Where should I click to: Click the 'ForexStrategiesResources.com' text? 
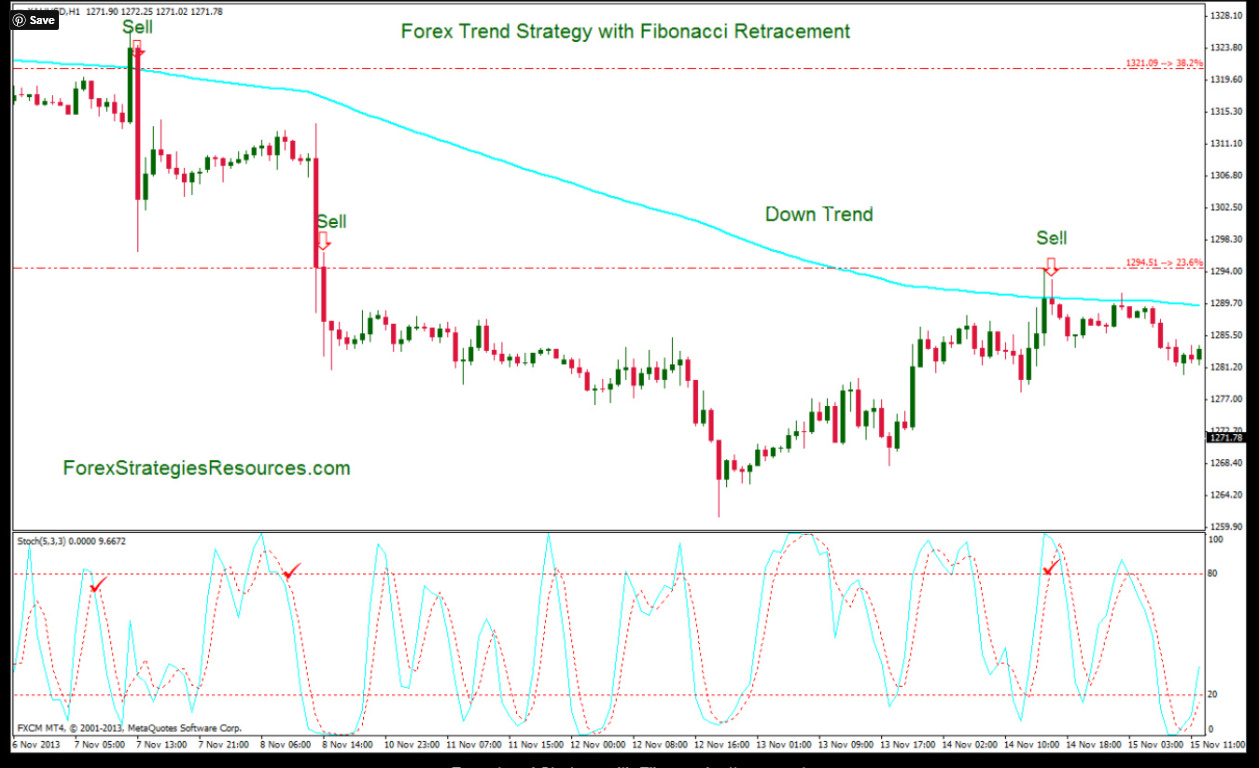[x=206, y=468]
